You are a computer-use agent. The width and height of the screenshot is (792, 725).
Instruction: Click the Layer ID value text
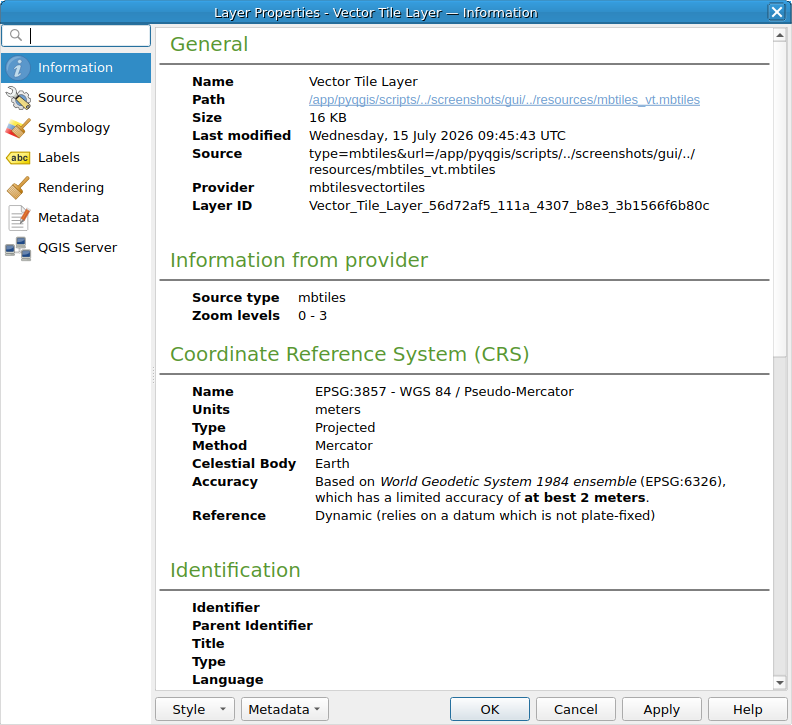coord(509,206)
